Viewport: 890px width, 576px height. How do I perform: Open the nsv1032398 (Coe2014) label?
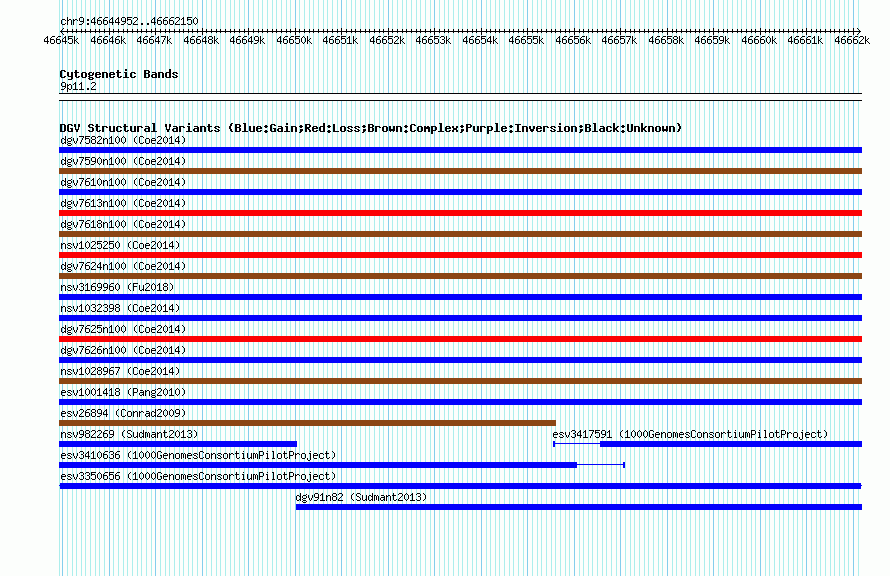tap(120, 308)
